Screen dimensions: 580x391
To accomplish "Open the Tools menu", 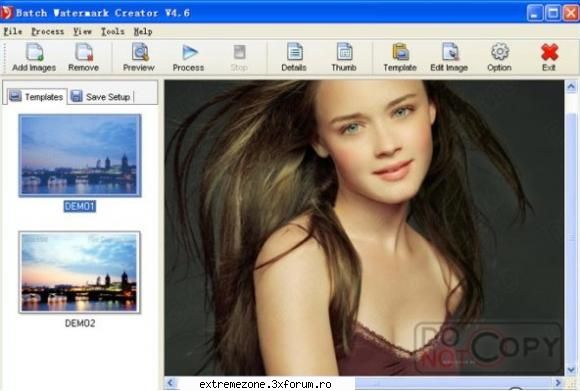I will point(112,32).
